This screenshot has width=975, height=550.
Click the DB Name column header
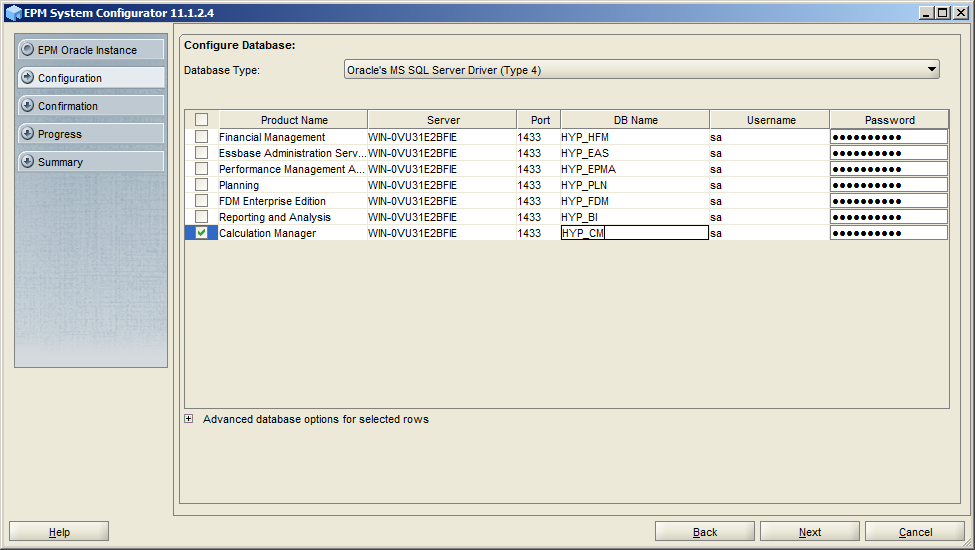[635, 120]
